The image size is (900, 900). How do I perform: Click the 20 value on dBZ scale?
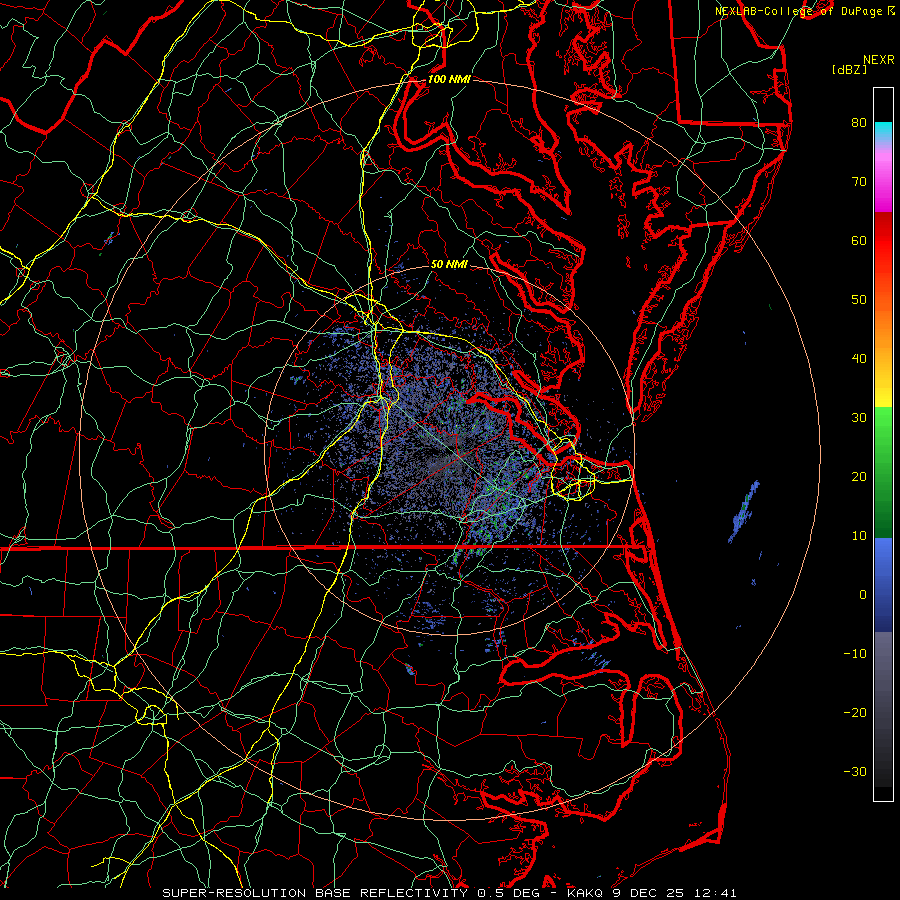(859, 477)
